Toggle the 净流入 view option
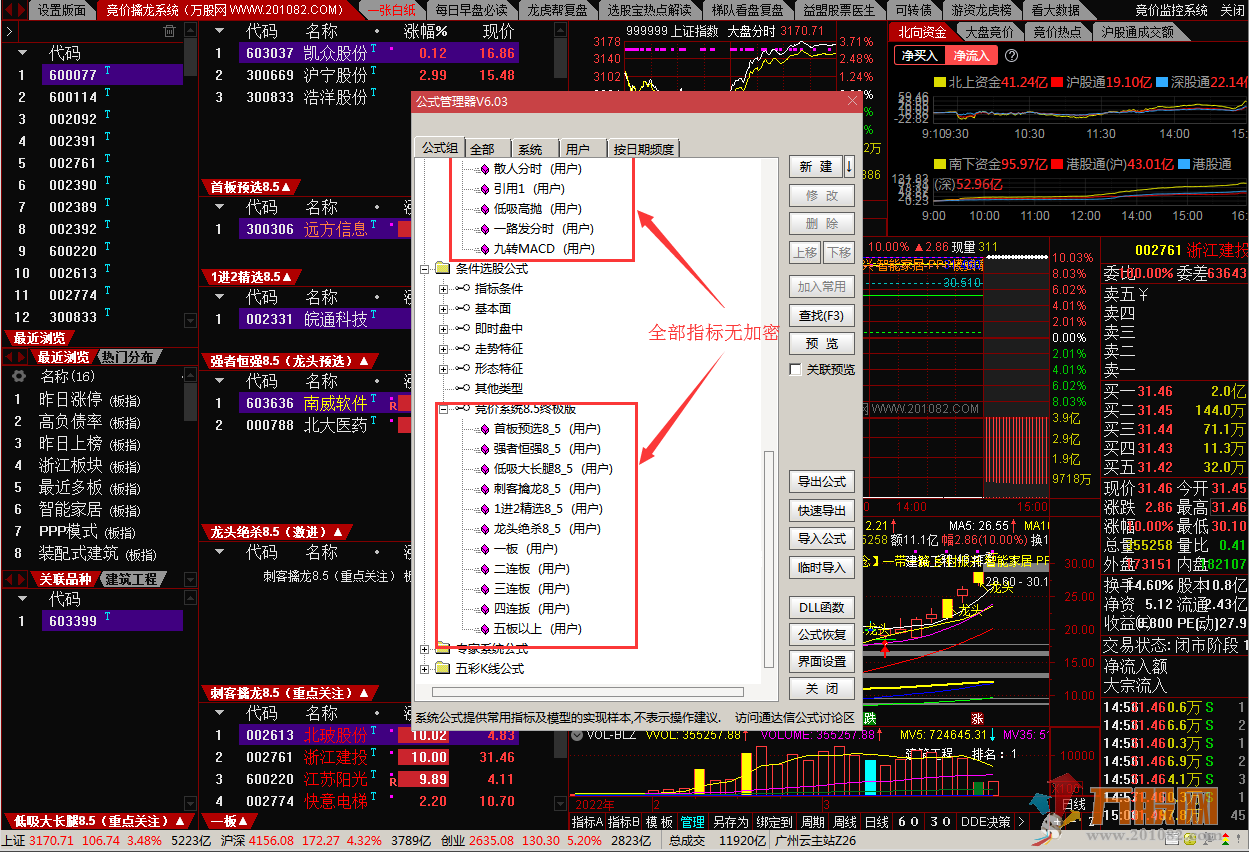 coord(969,56)
